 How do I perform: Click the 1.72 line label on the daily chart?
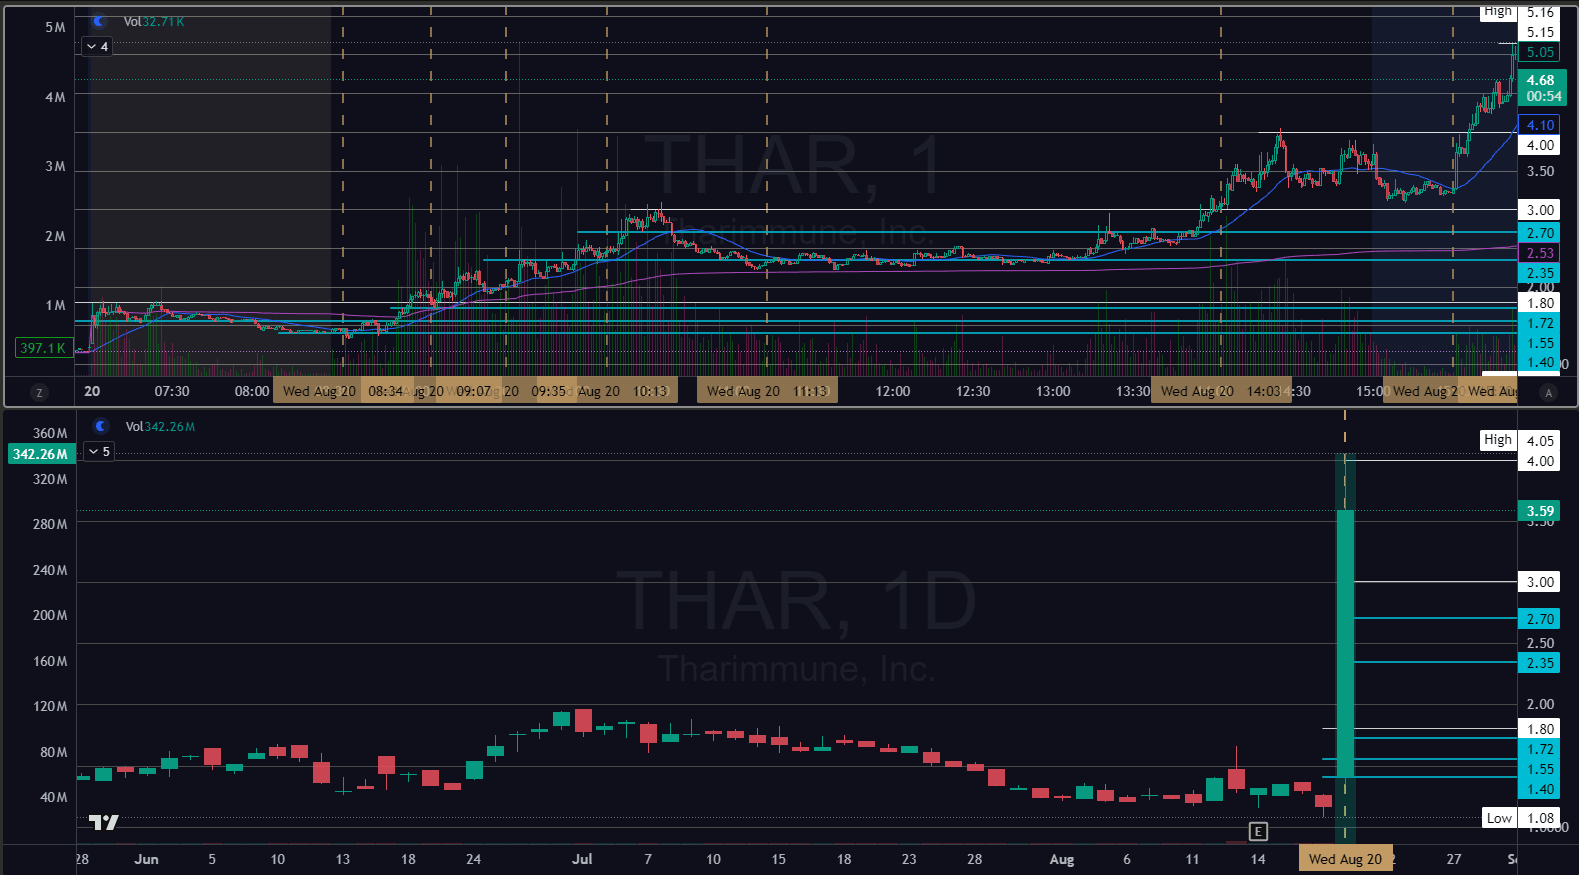pos(1540,749)
